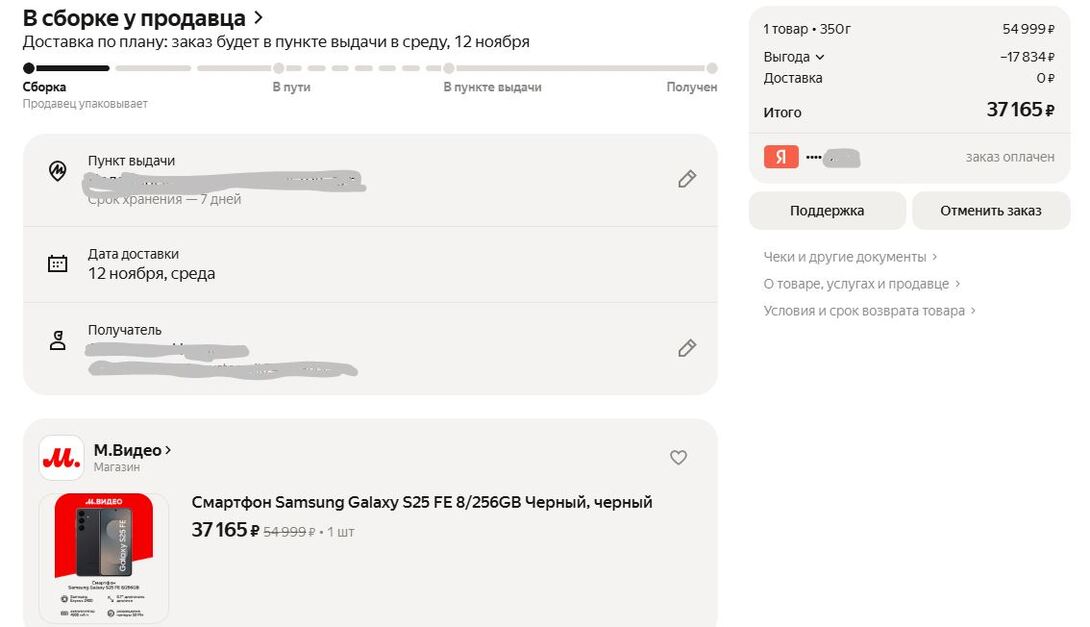Click the pickup point location pin icon

[x=58, y=171]
